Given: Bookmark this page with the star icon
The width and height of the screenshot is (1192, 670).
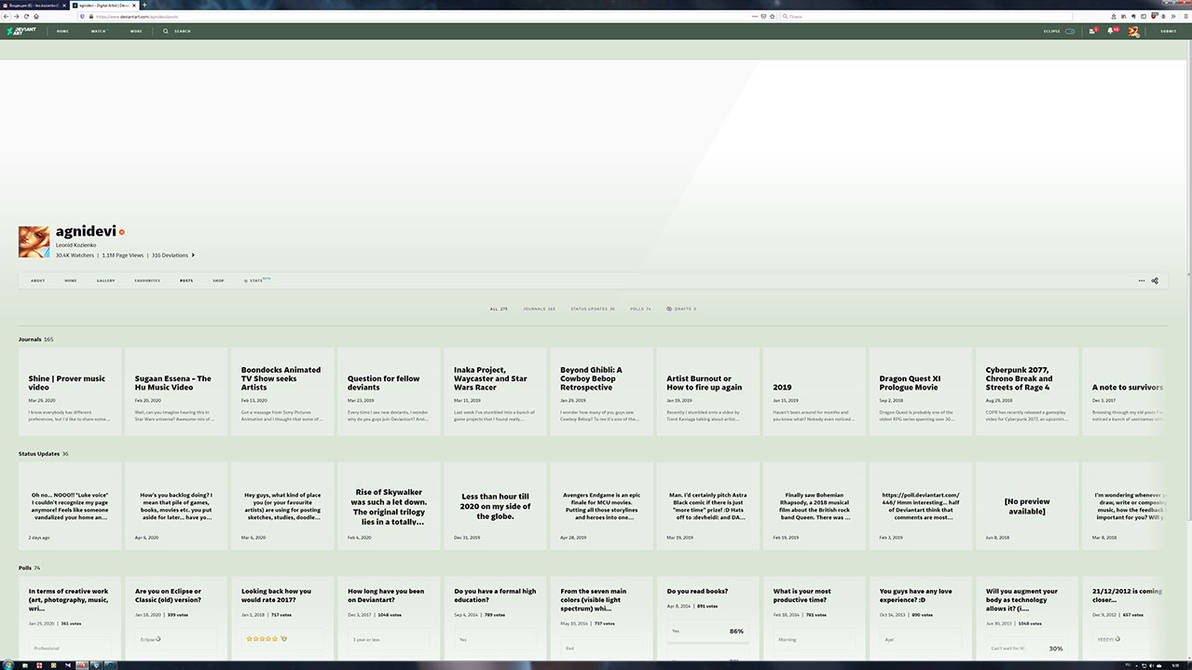Looking at the screenshot, I should pos(772,16).
